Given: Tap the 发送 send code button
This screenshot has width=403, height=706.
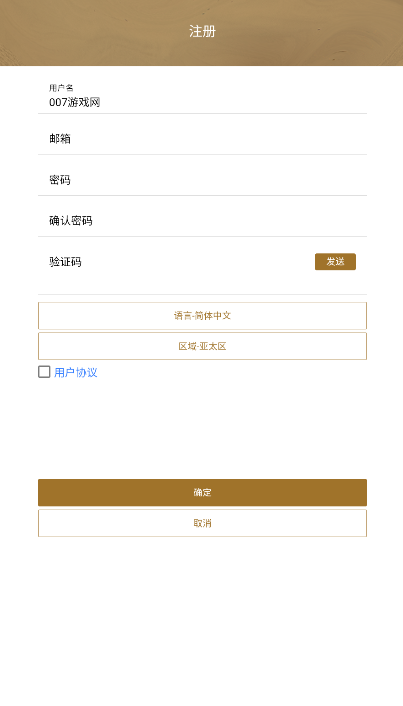Looking at the screenshot, I should 335,262.
